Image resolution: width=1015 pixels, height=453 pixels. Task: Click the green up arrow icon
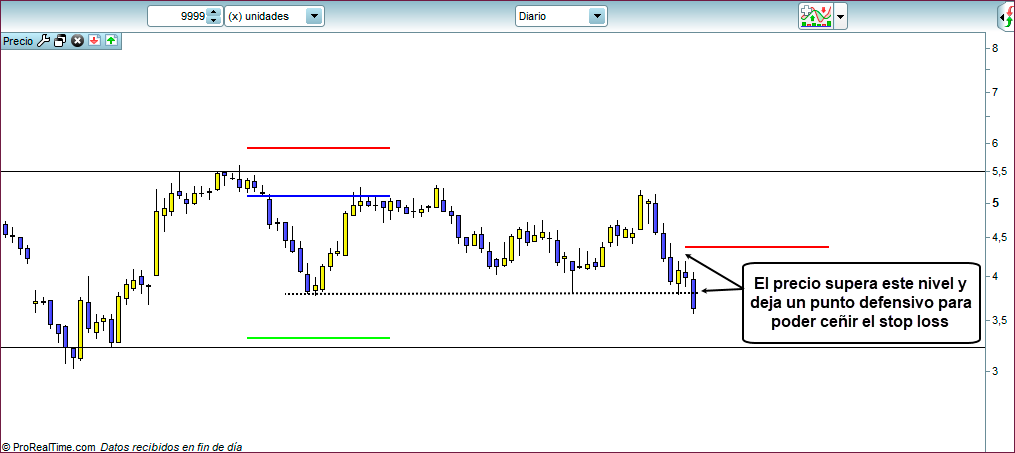pyautogui.click(x=110, y=41)
